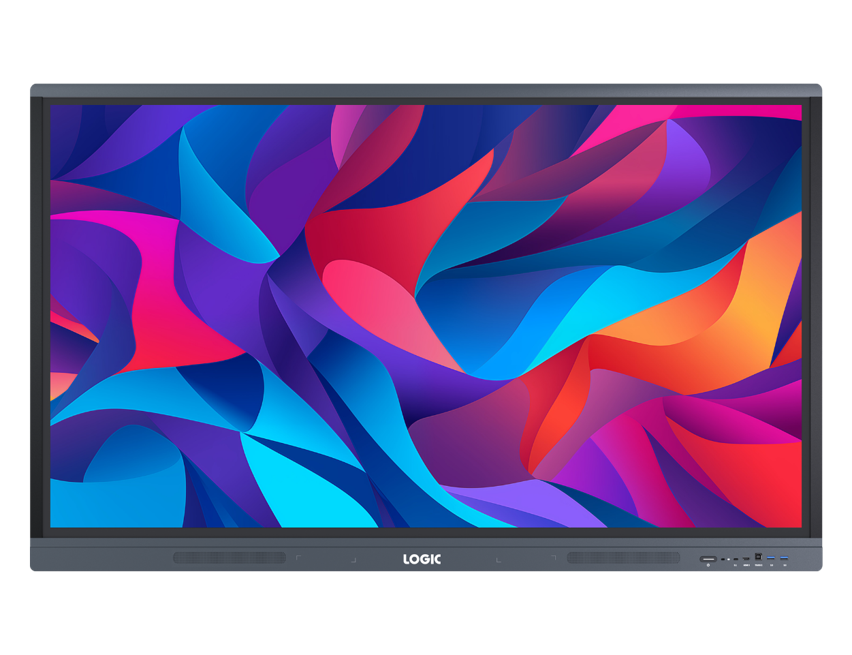The image size is (852, 655).
Task: Click the rightmost blue USB port
Action: coord(784,557)
